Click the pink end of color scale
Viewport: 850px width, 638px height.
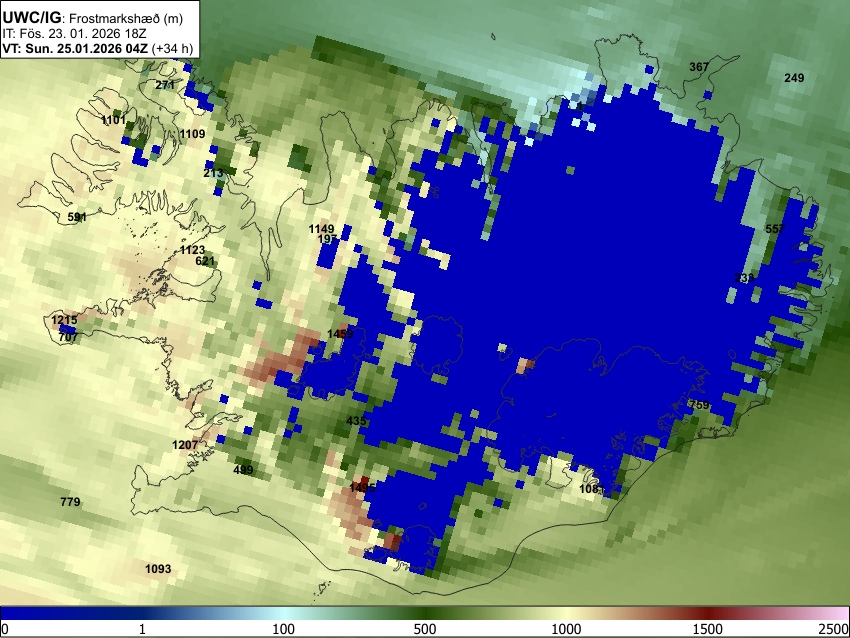coord(832,614)
